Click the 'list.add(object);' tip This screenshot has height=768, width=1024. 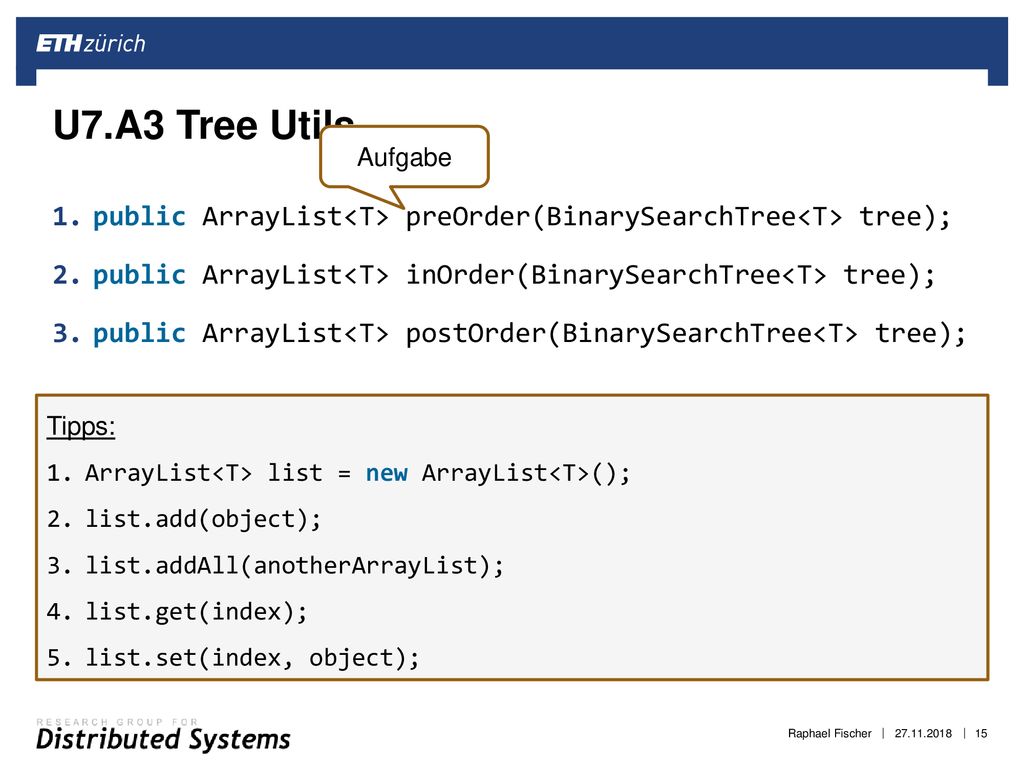pos(184,519)
